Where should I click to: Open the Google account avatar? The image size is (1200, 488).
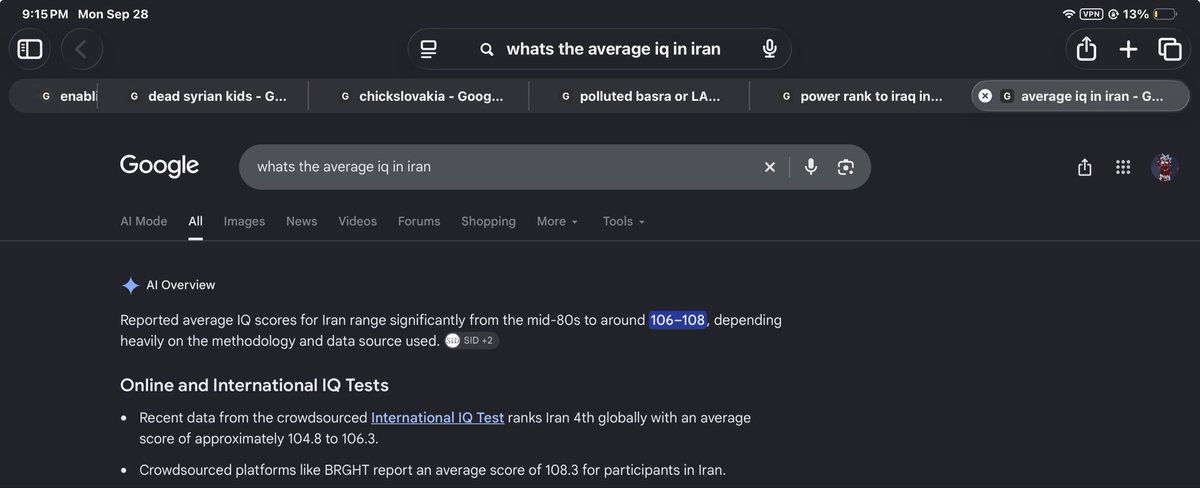pos(1165,167)
